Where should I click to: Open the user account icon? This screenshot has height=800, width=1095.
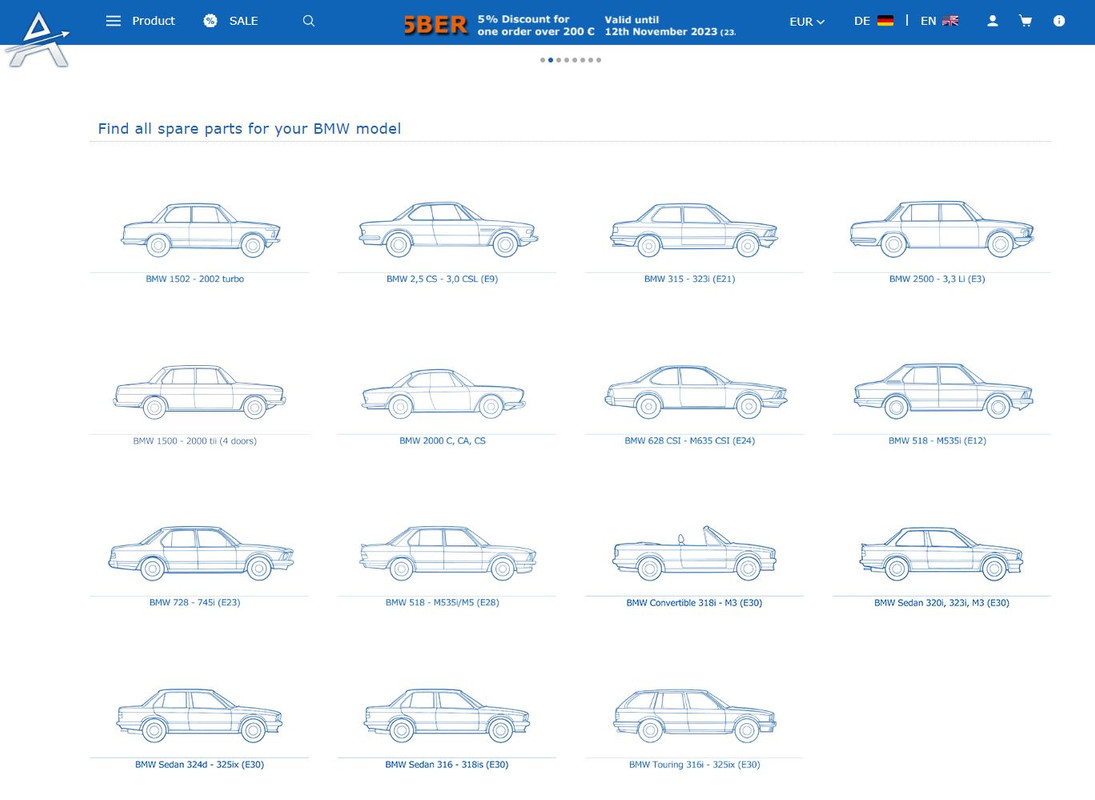pyautogui.click(x=992, y=21)
